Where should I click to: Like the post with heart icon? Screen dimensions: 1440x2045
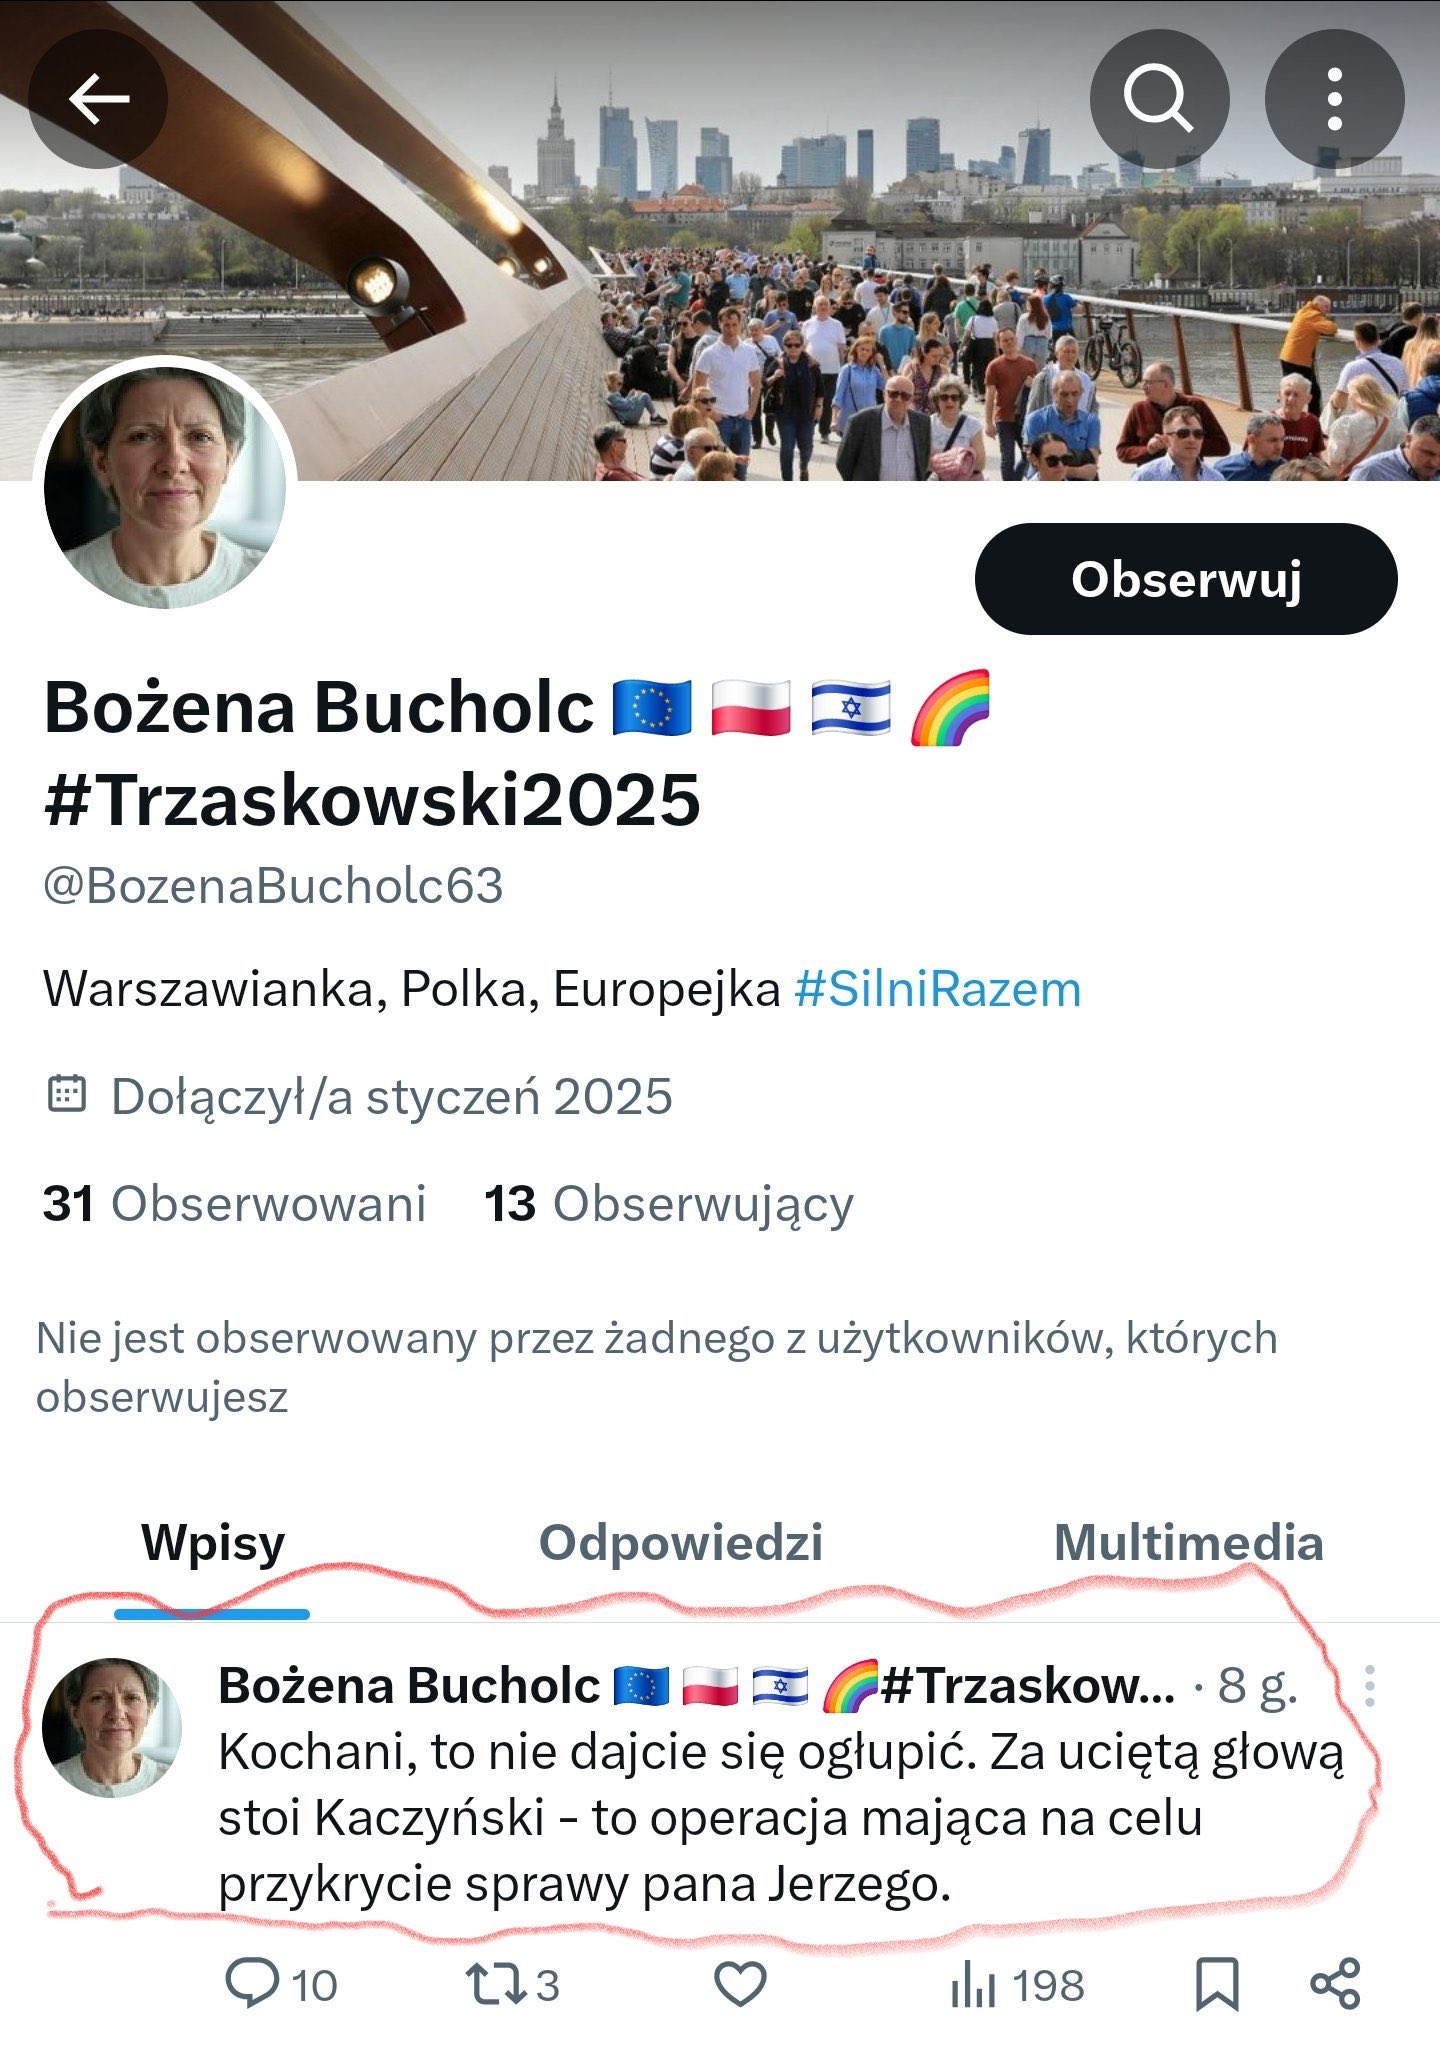pyautogui.click(x=740, y=1984)
